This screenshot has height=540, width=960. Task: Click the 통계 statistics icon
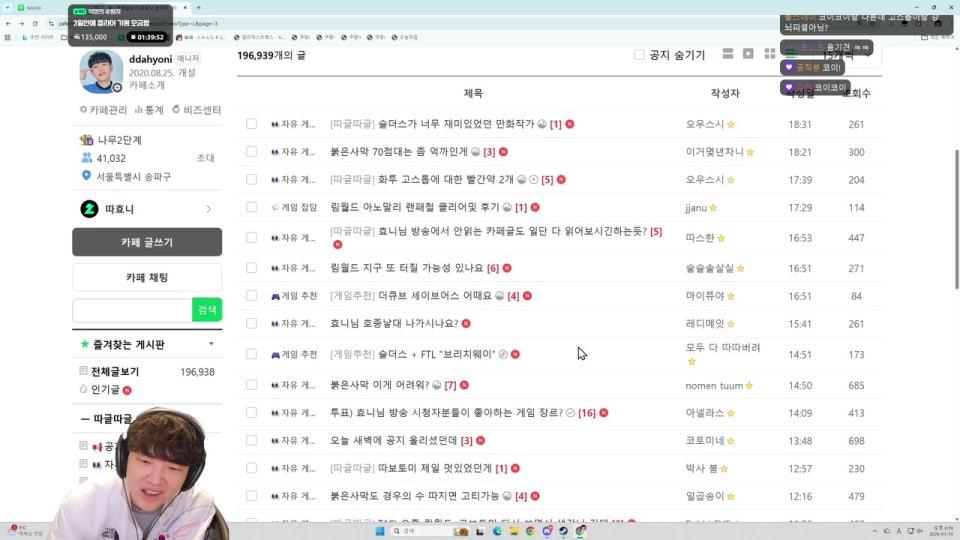point(149,110)
